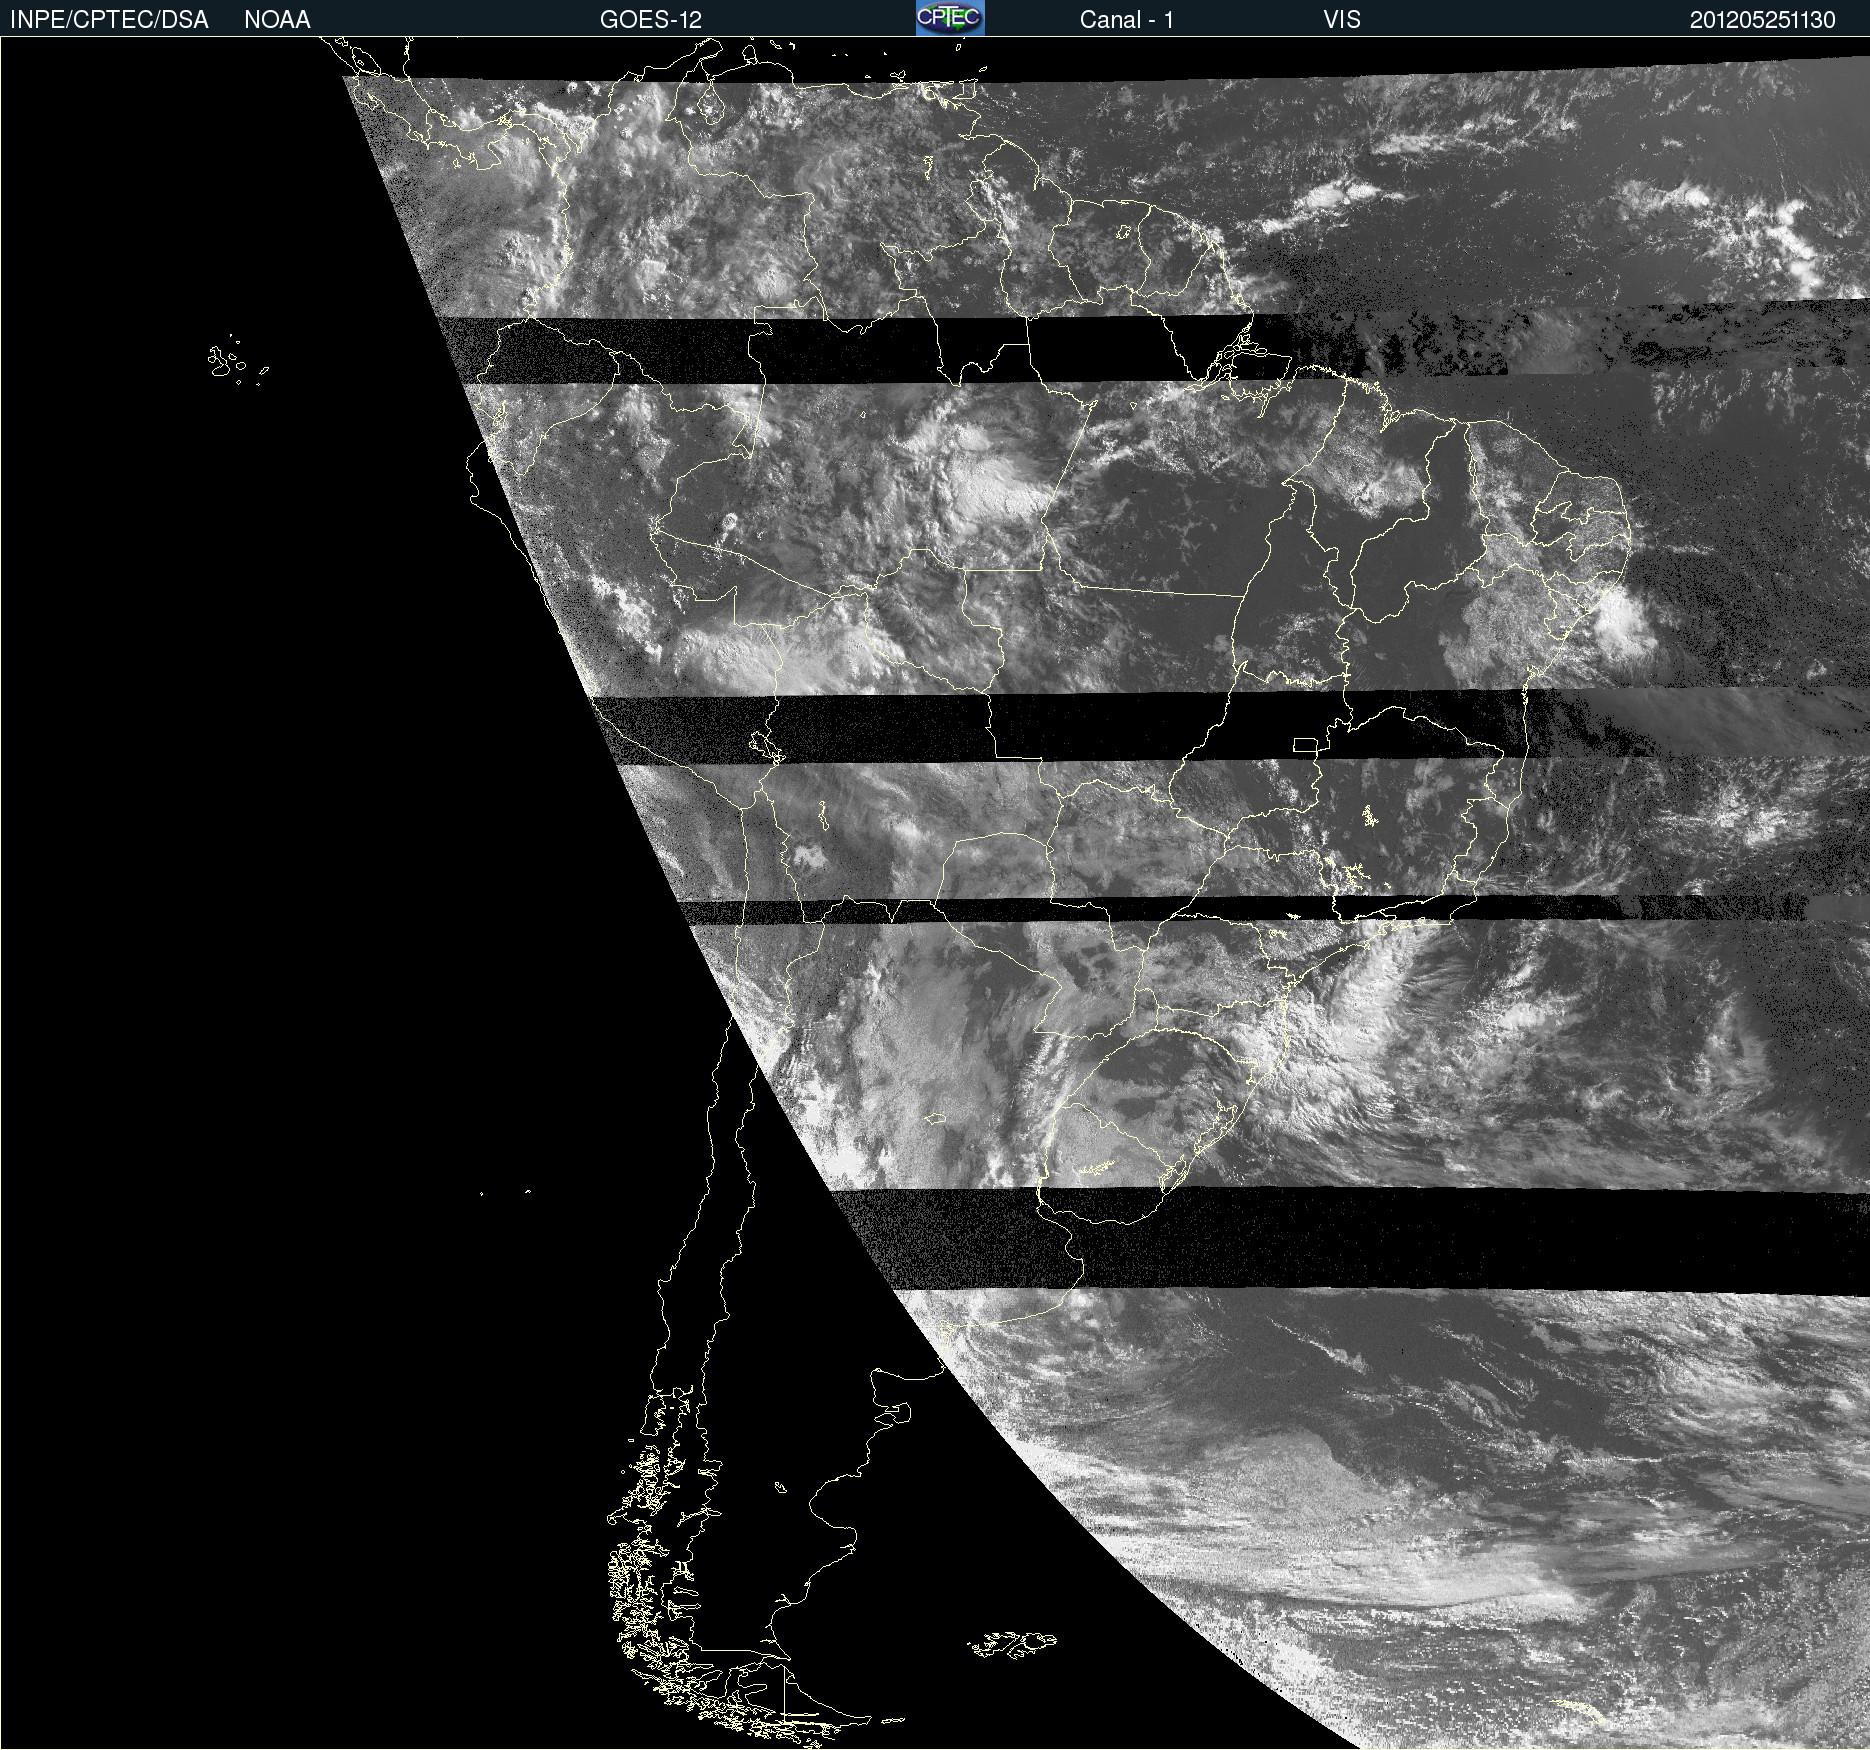Click the GOES-12 satellite label
The height and width of the screenshot is (1750, 1870).
651,20
